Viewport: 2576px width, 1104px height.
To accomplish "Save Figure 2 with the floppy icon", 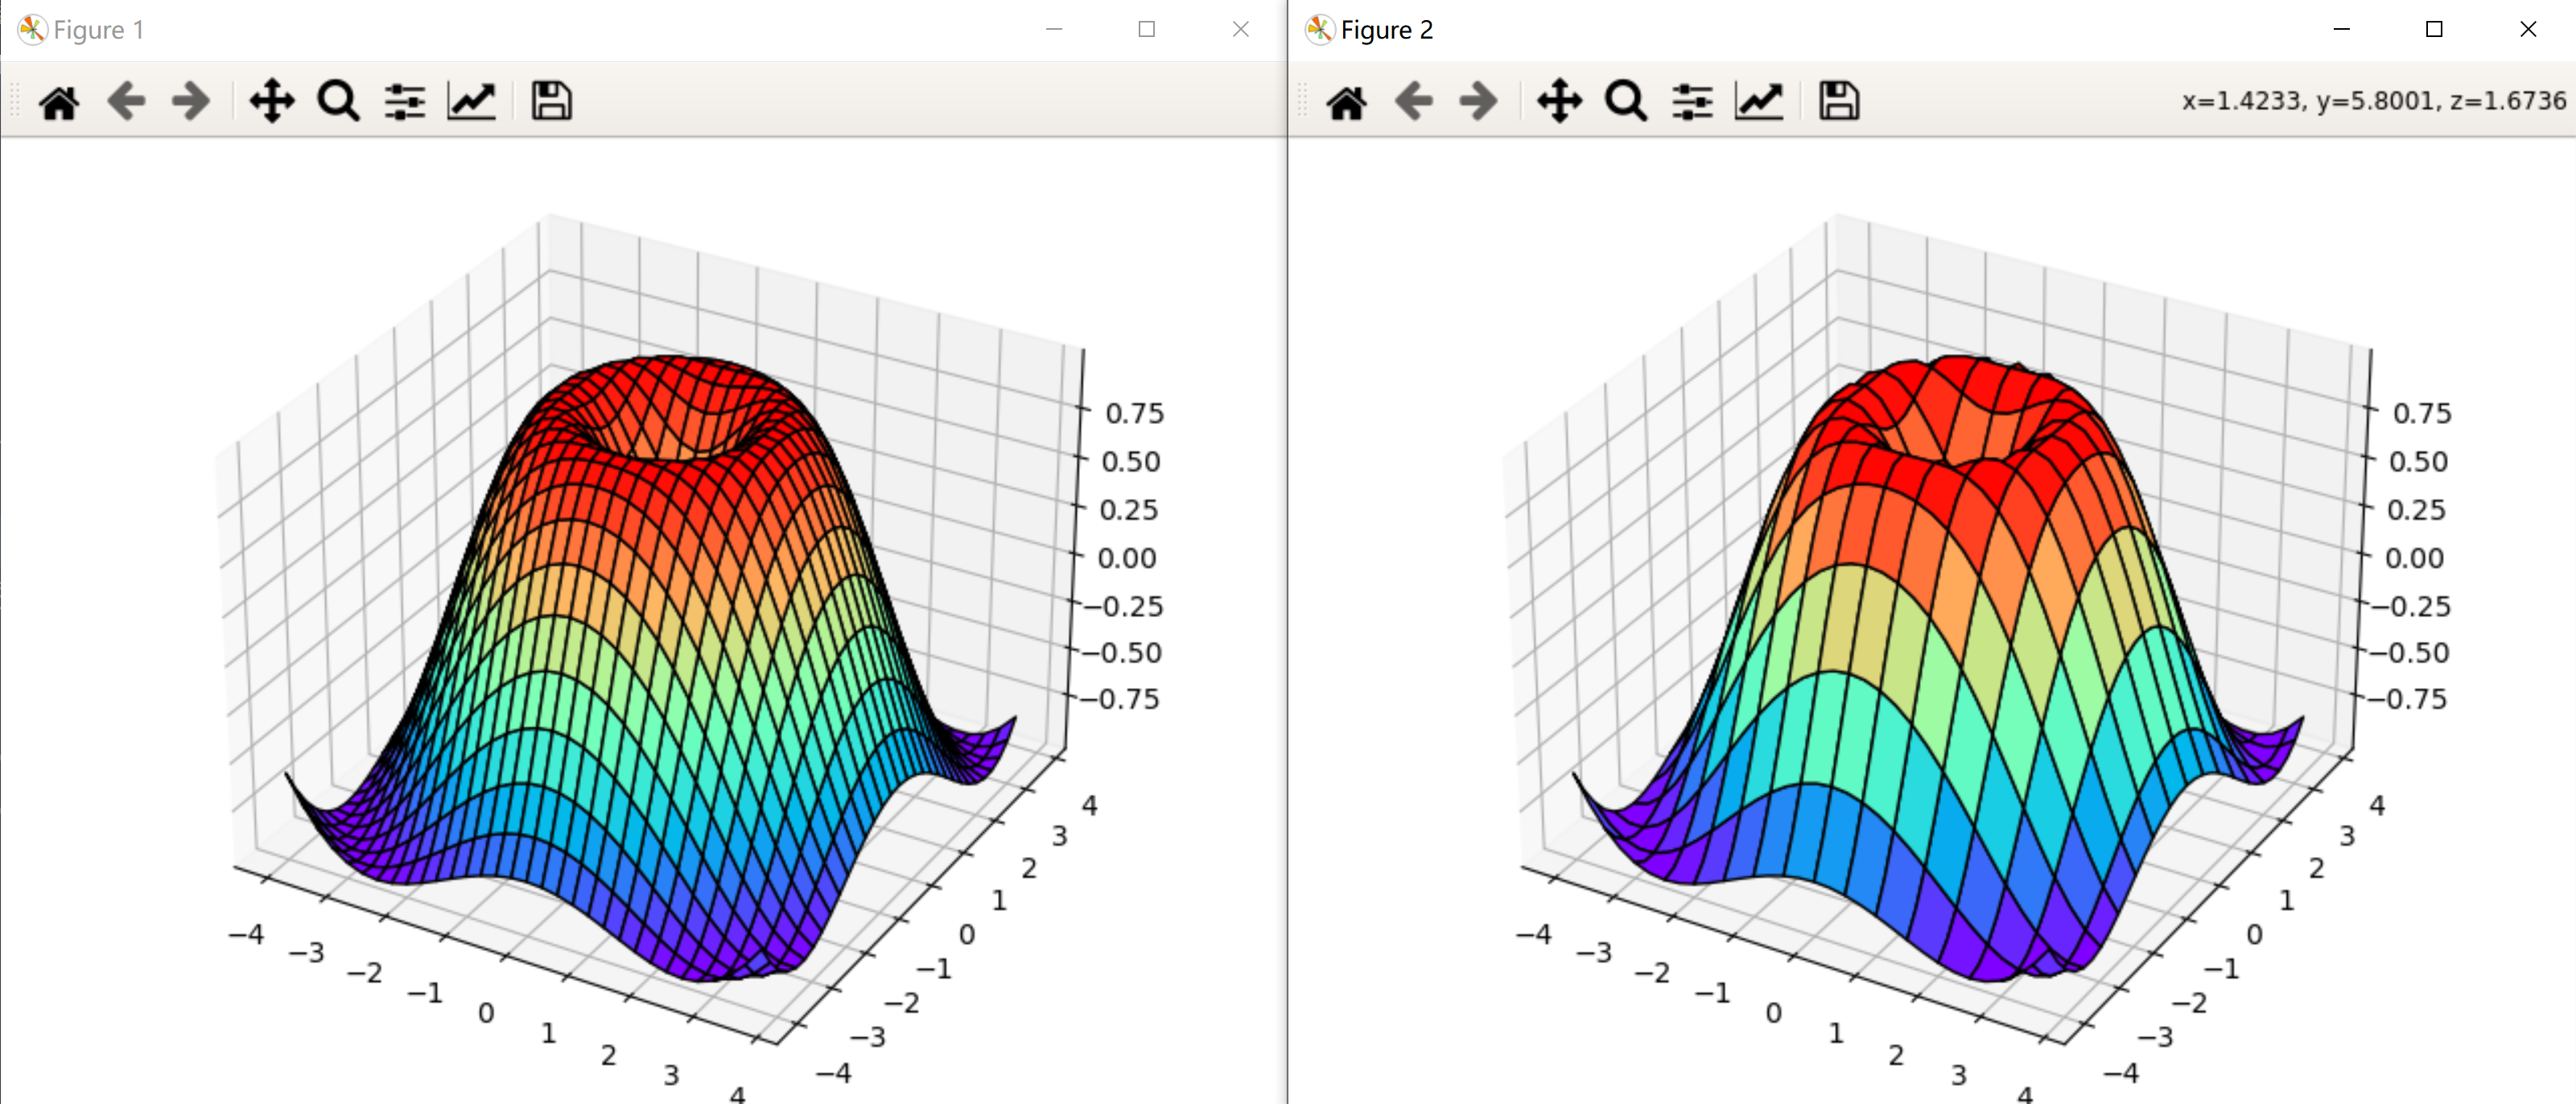I will (x=1838, y=101).
